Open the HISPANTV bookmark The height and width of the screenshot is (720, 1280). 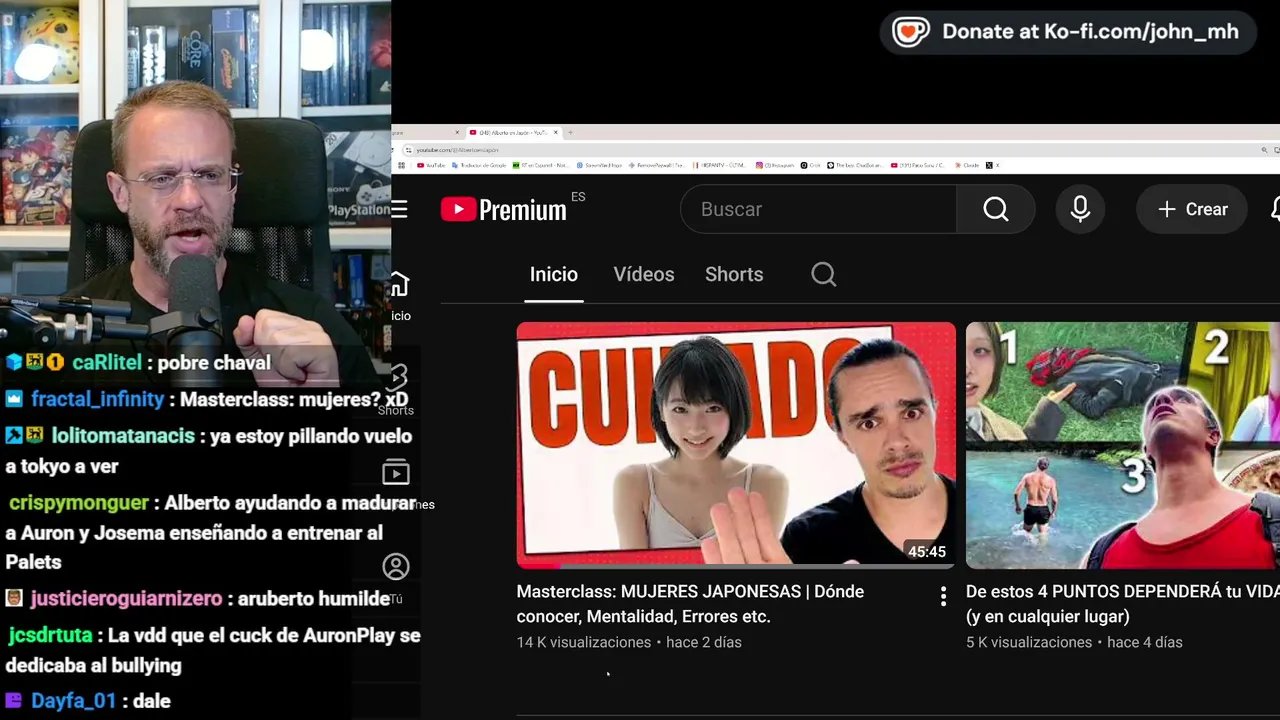[720, 165]
